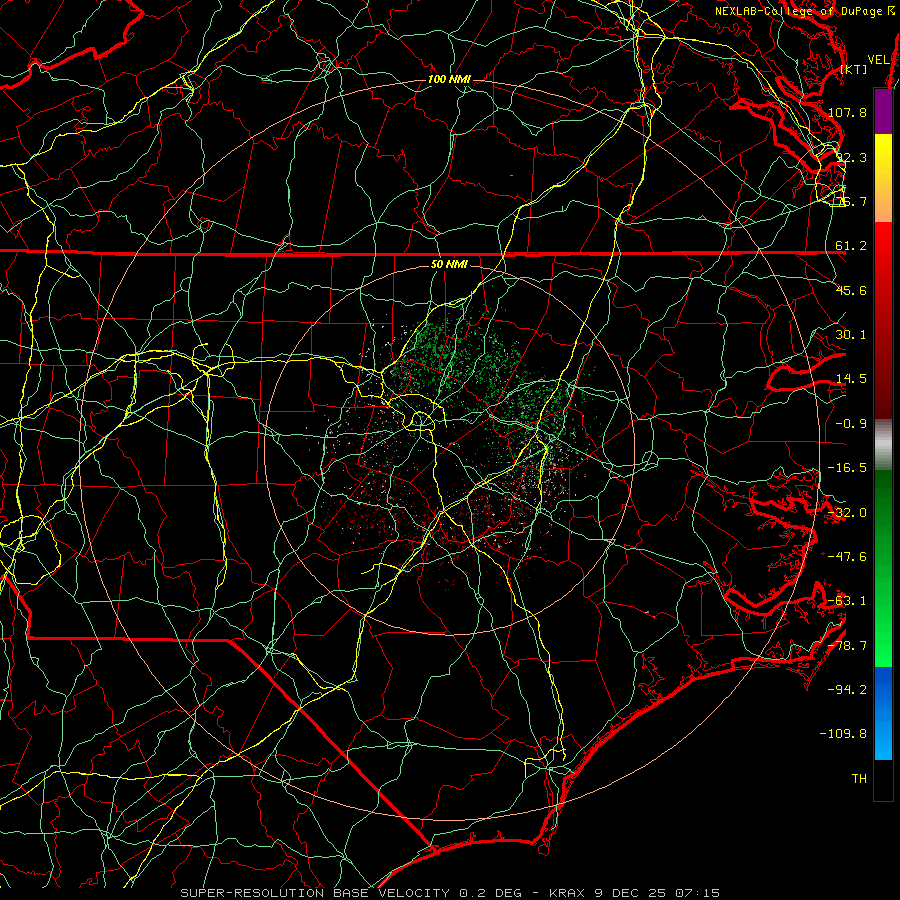Click the VEL label above the color scale
The height and width of the screenshot is (900, 900).
coord(878,60)
